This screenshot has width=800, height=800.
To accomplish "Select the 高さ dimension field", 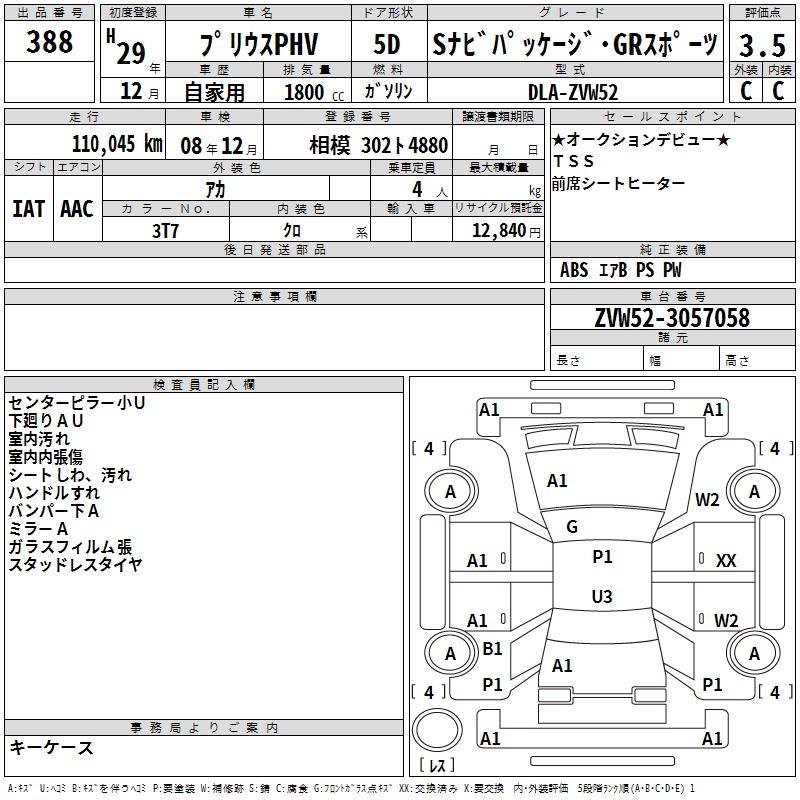I will coord(757,360).
